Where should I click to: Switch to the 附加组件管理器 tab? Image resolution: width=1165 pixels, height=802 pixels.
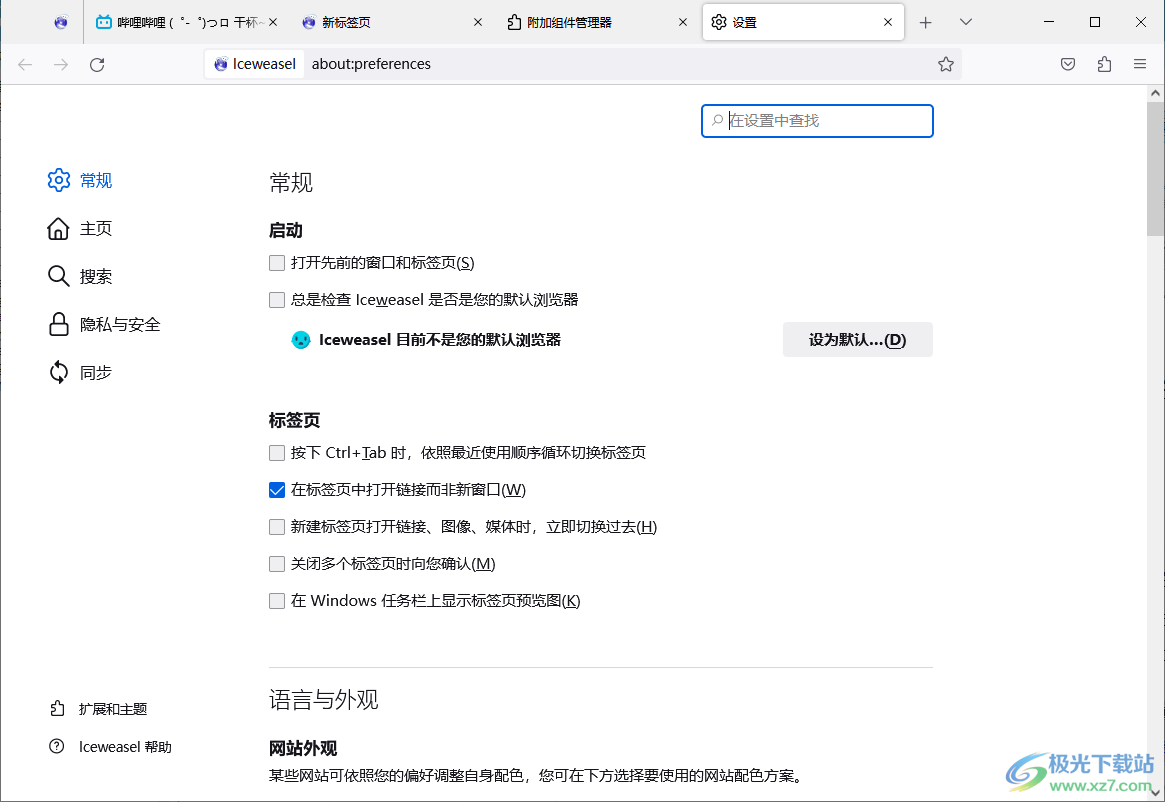[596, 22]
